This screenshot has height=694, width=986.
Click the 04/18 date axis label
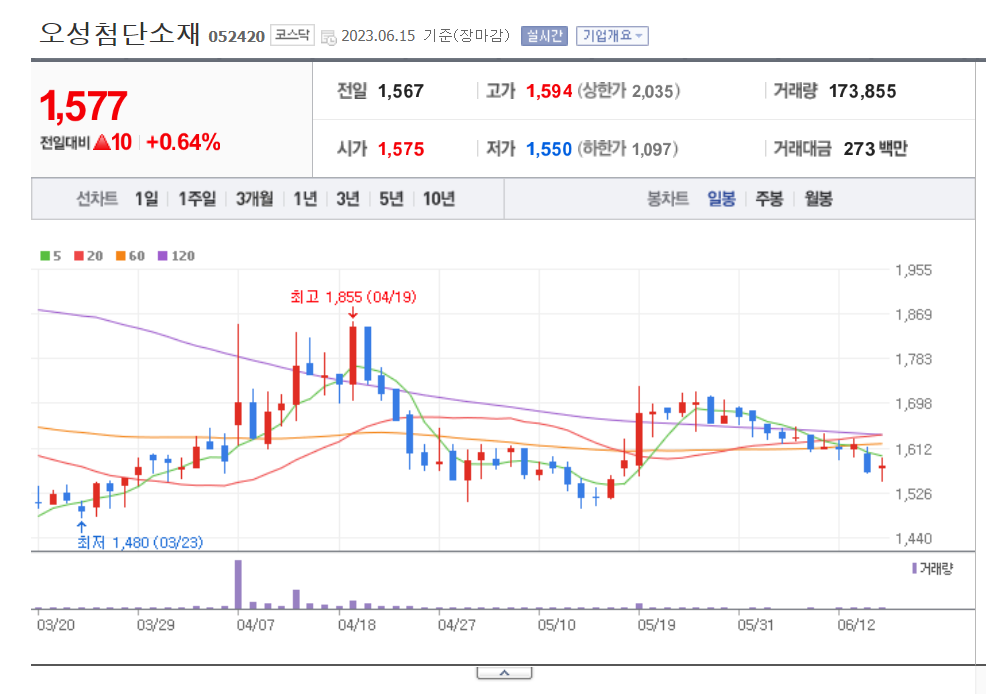[x=357, y=625]
